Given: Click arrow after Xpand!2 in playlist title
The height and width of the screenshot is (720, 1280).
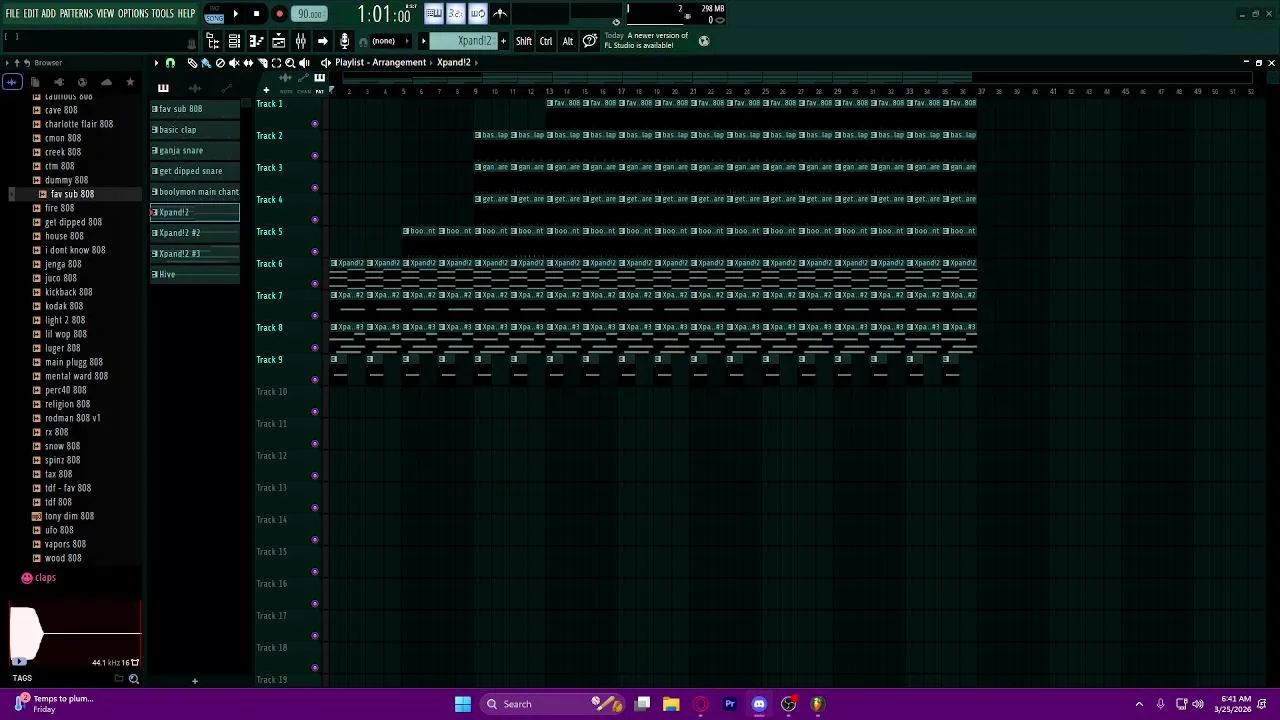Looking at the screenshot, I should coord(476,62).
